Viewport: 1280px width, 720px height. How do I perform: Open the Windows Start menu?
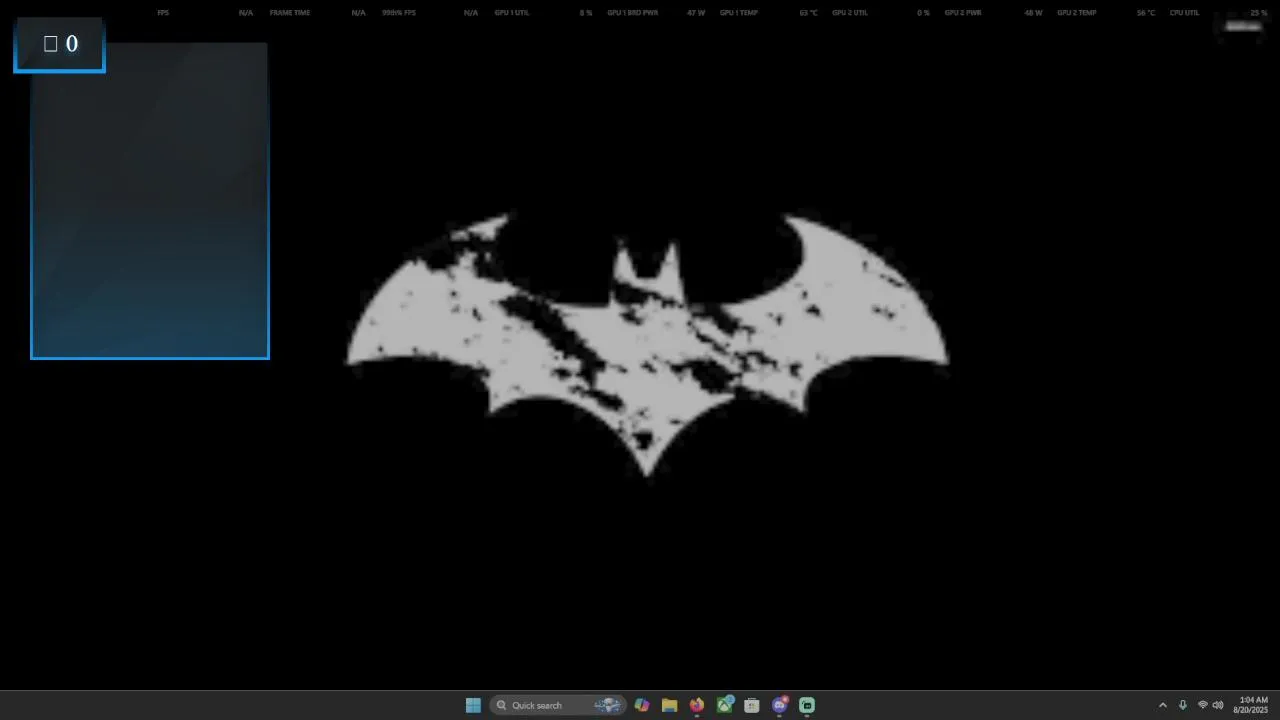coord(473,705)
